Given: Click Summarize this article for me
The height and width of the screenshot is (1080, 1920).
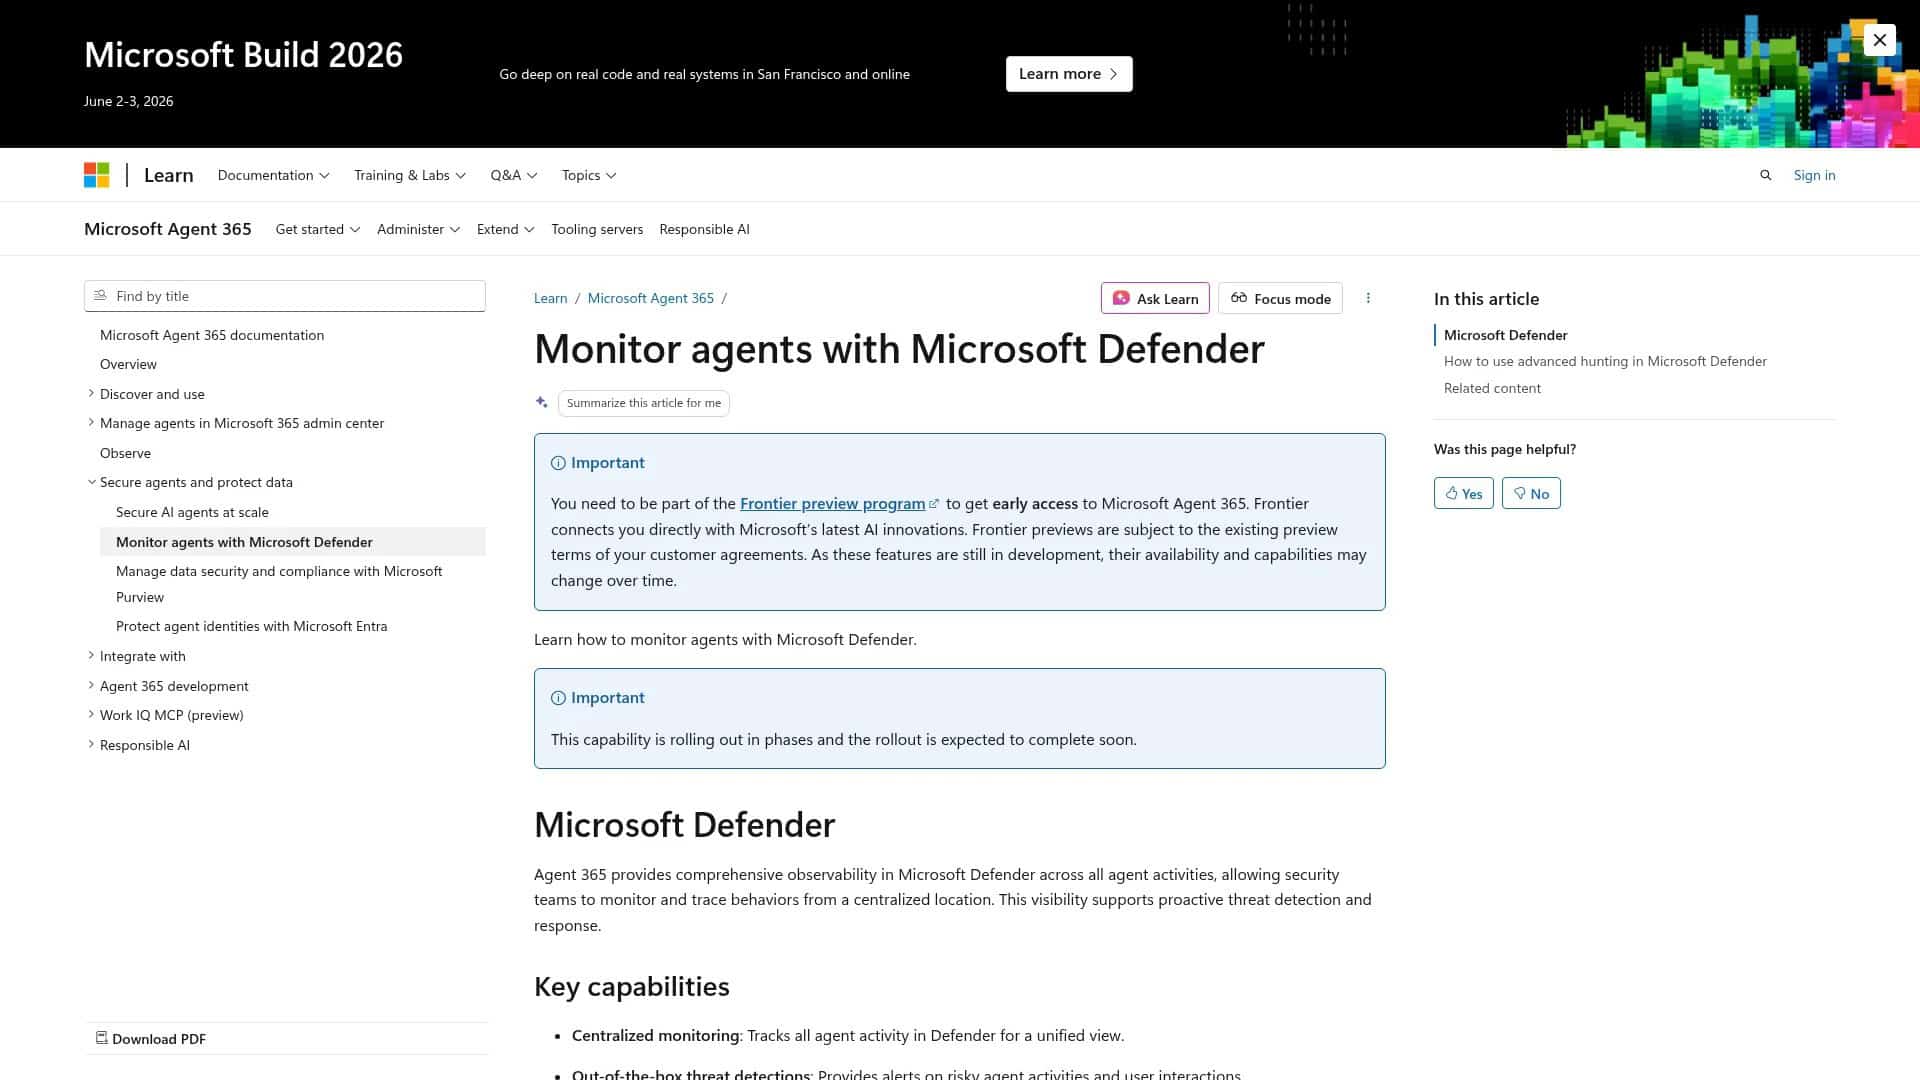Looking at the screenshot, I should (643, 403).
